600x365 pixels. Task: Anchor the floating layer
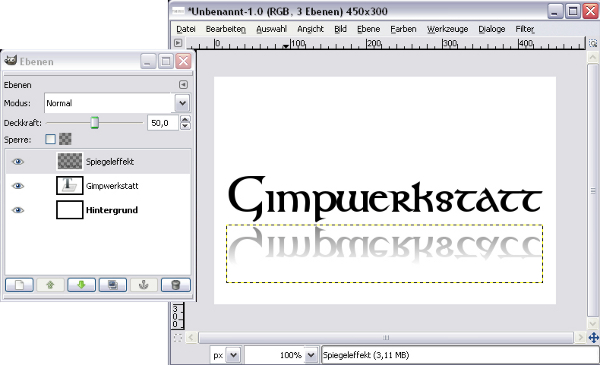pos(144,285)
